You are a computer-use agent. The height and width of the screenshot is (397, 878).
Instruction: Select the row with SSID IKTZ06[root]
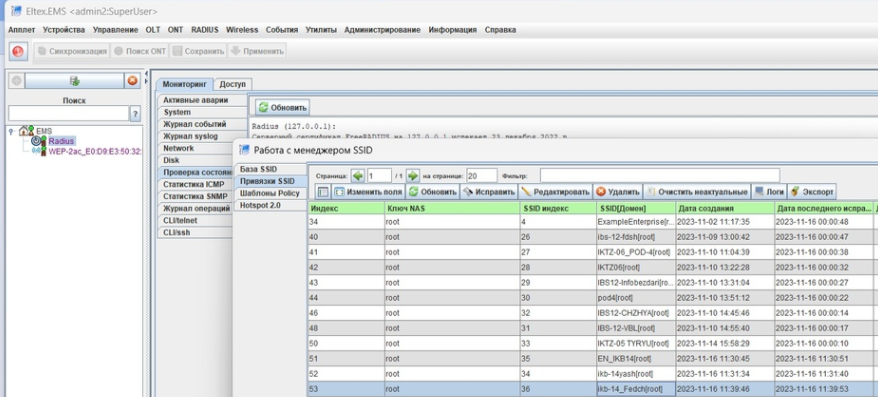click(x=592, y=267)
